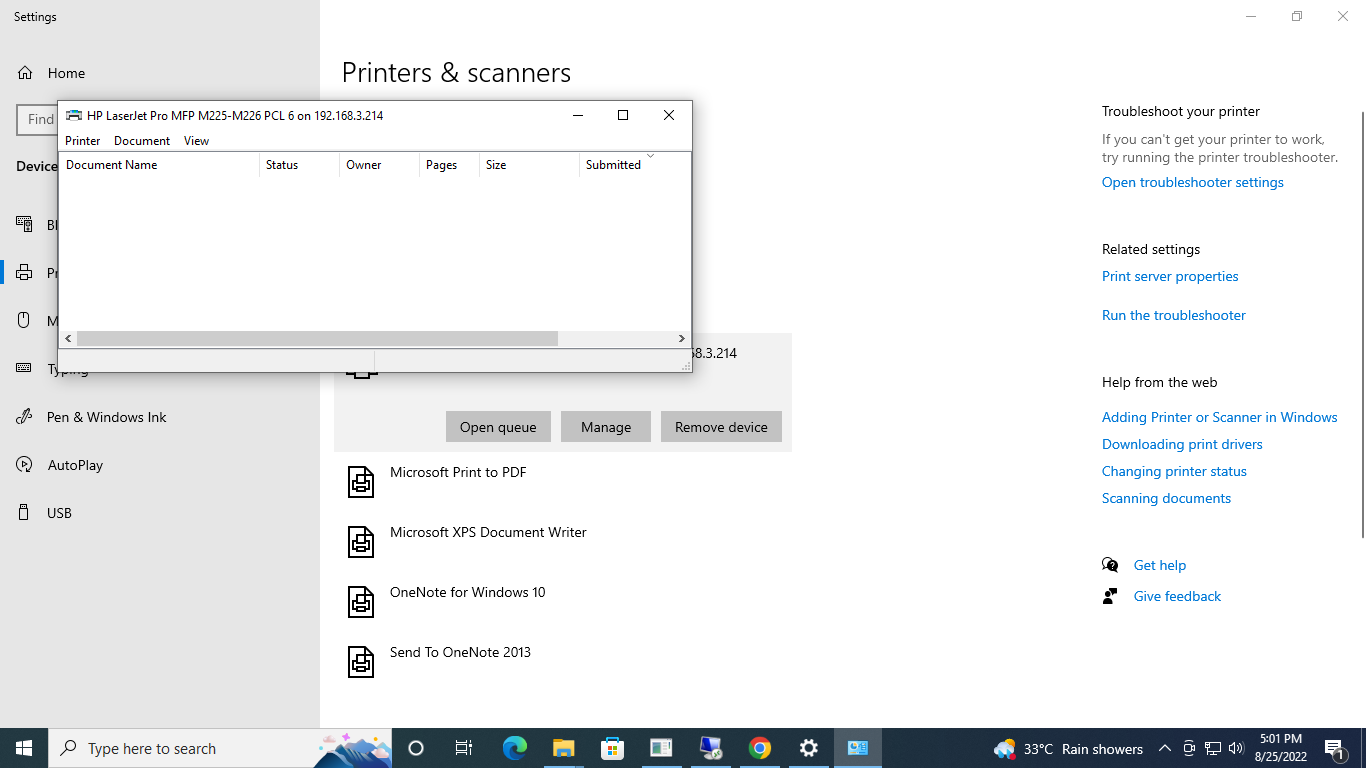Open Adding Printer or Scanner in Windows link

tap(1220, 417)
